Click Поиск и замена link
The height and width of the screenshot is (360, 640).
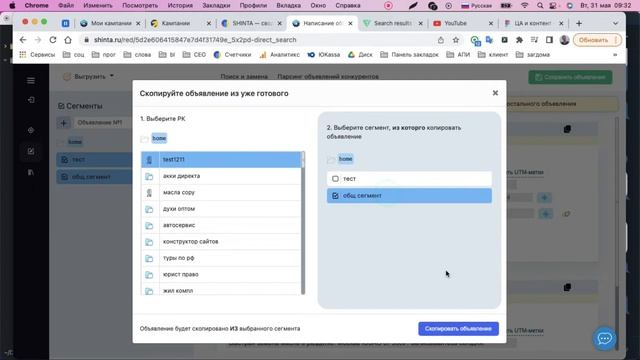click(244, 76)
